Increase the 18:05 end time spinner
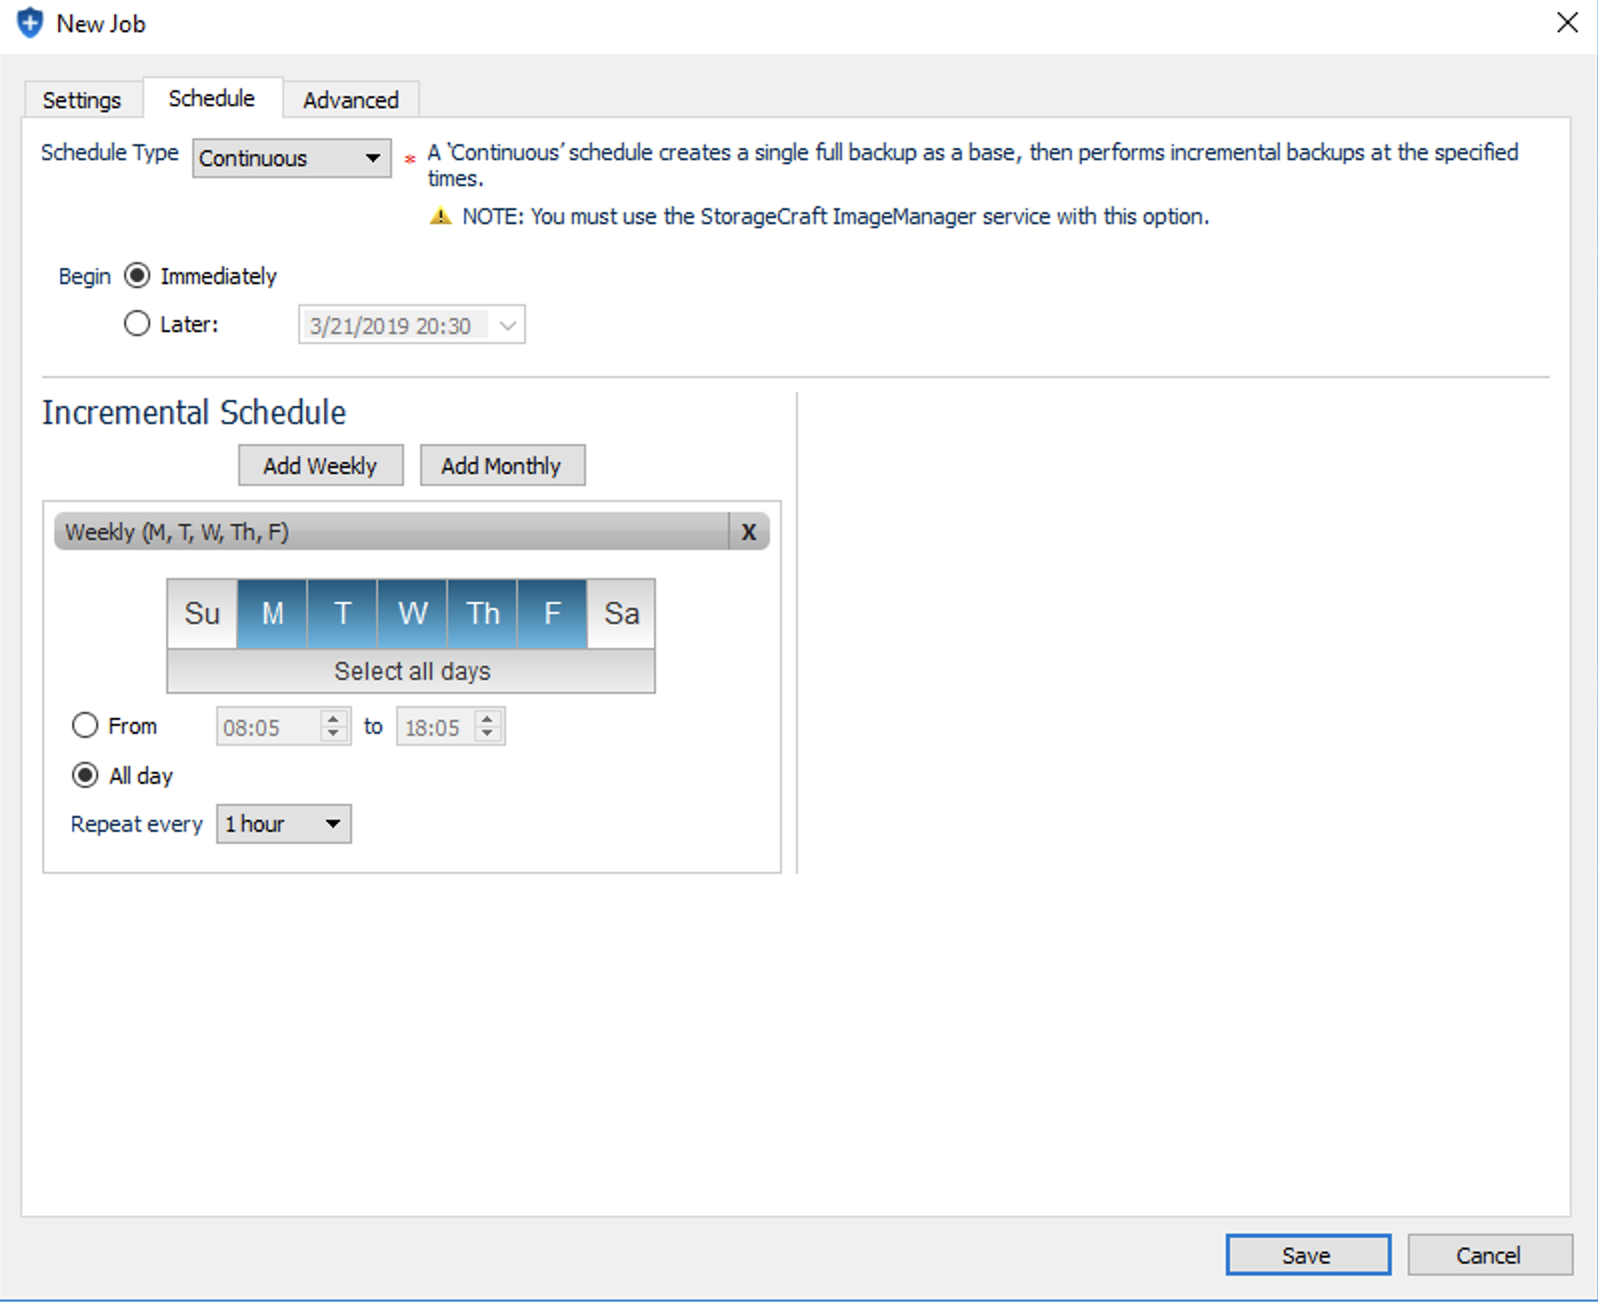 point(488,718)
